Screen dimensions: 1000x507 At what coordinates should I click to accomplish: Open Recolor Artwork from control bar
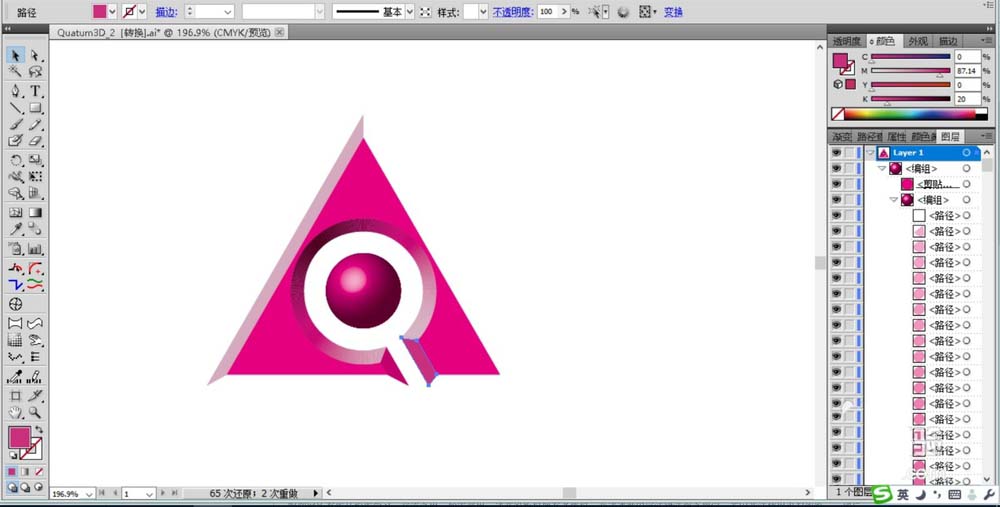623,11
